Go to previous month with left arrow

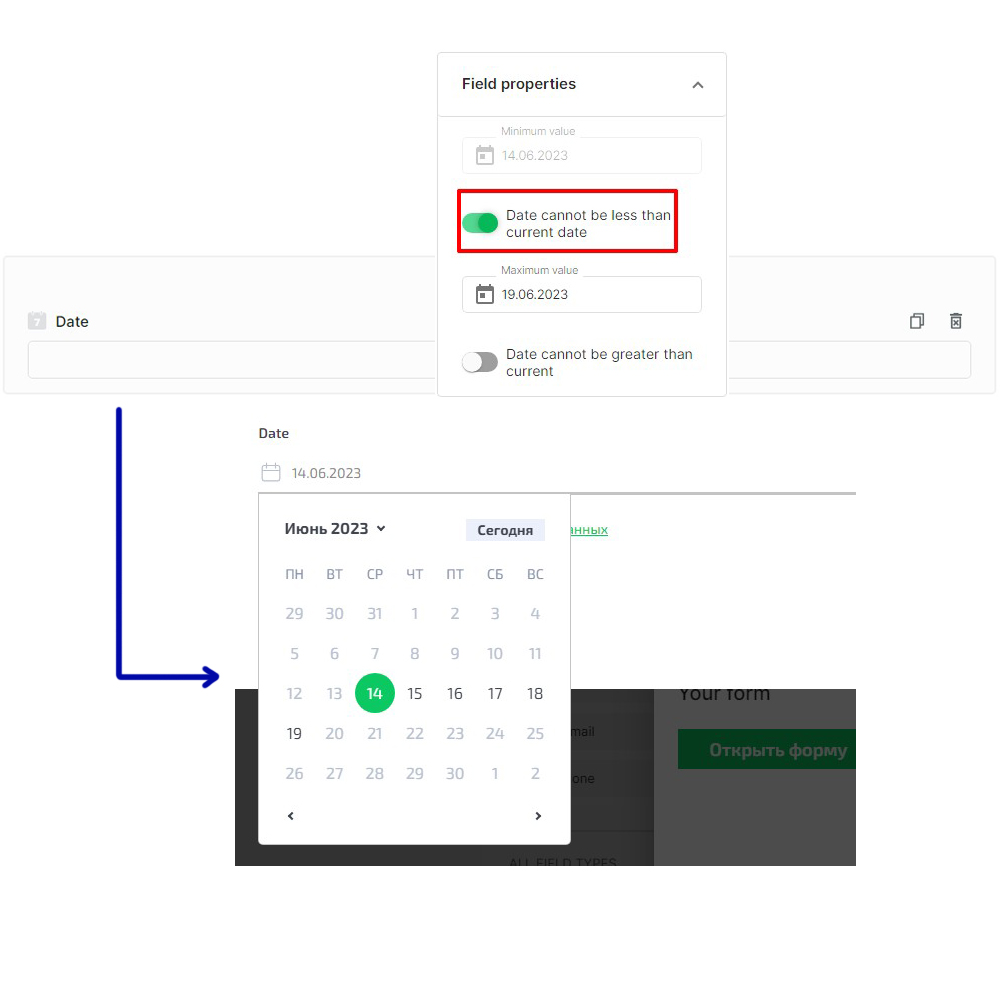point(291,816)
